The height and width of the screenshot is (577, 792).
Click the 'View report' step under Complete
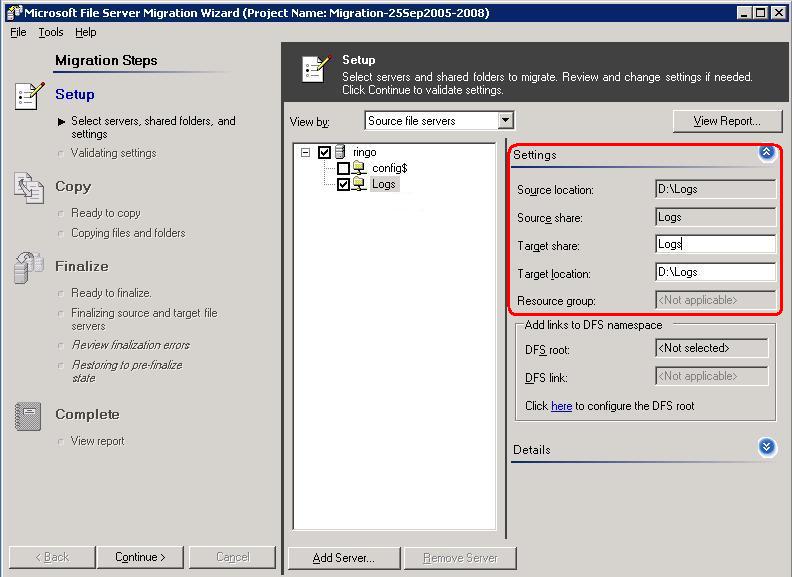[x=97, y=441]
